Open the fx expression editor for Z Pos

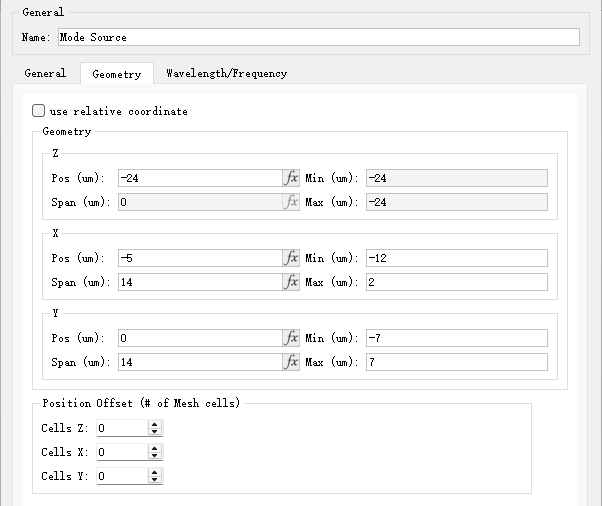291,178
